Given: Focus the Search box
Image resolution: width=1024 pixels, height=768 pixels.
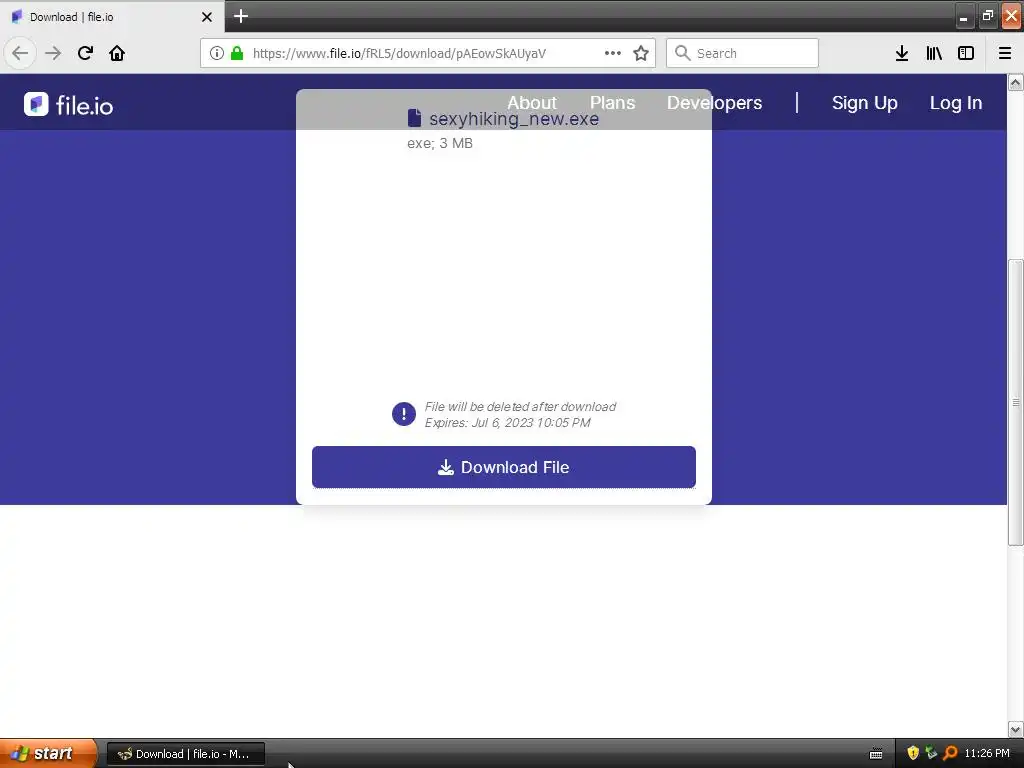Looking at the screenshot, I should 742,53.
